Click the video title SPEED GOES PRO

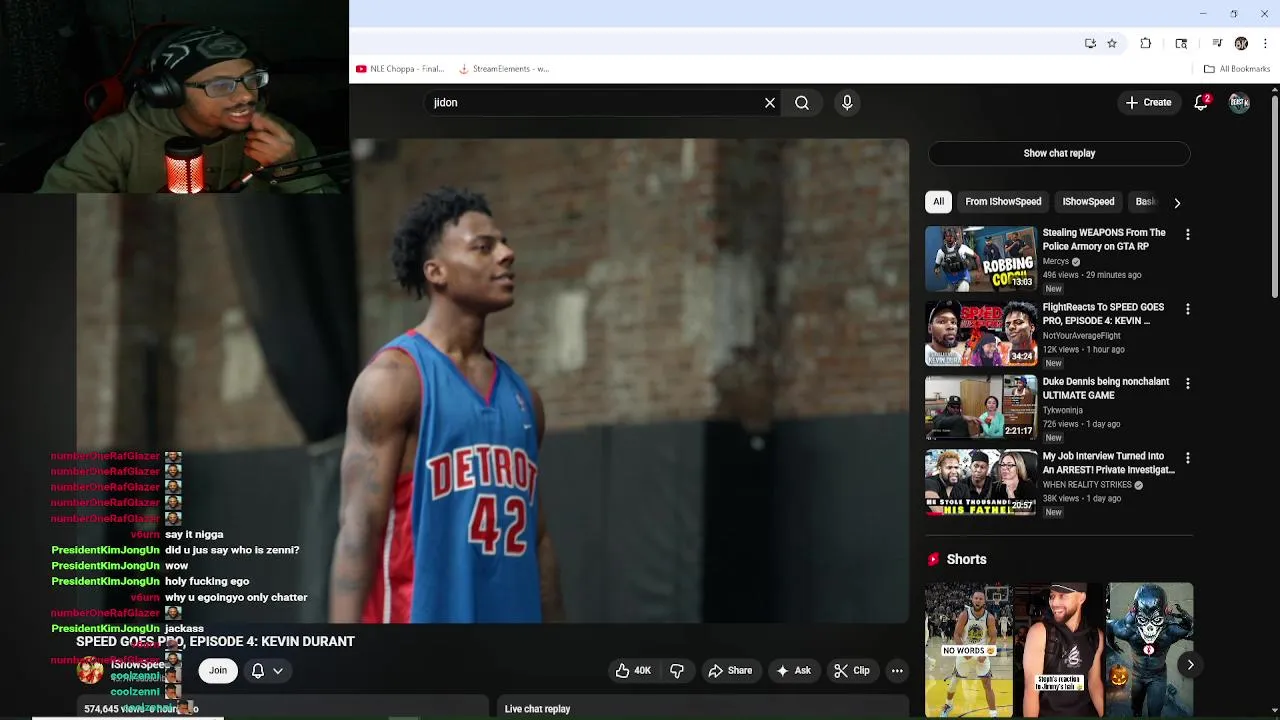[215, 641]
